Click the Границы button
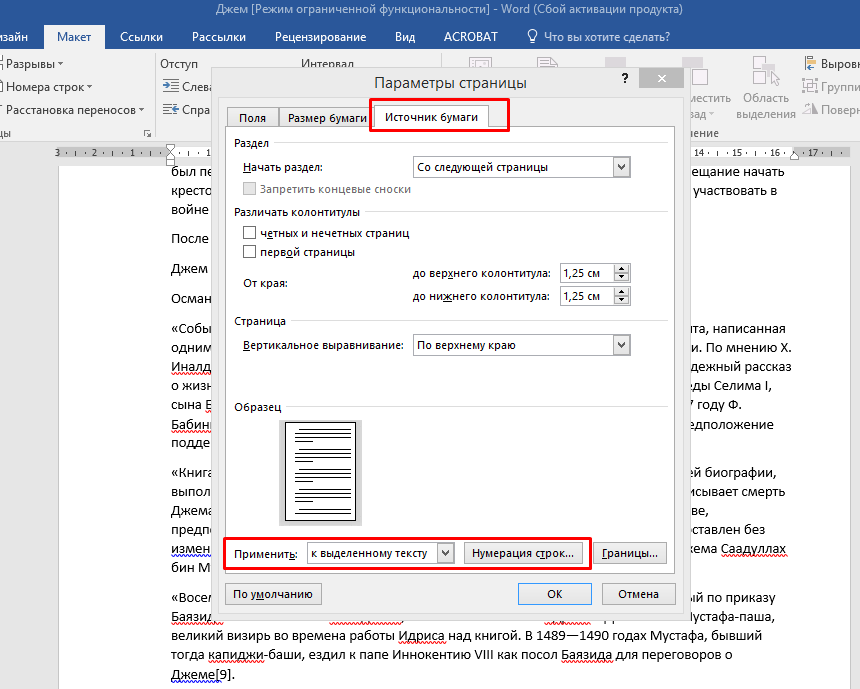The width and height of the screenshot is (860, 689). pyautogui.click(x=630, y=553)
